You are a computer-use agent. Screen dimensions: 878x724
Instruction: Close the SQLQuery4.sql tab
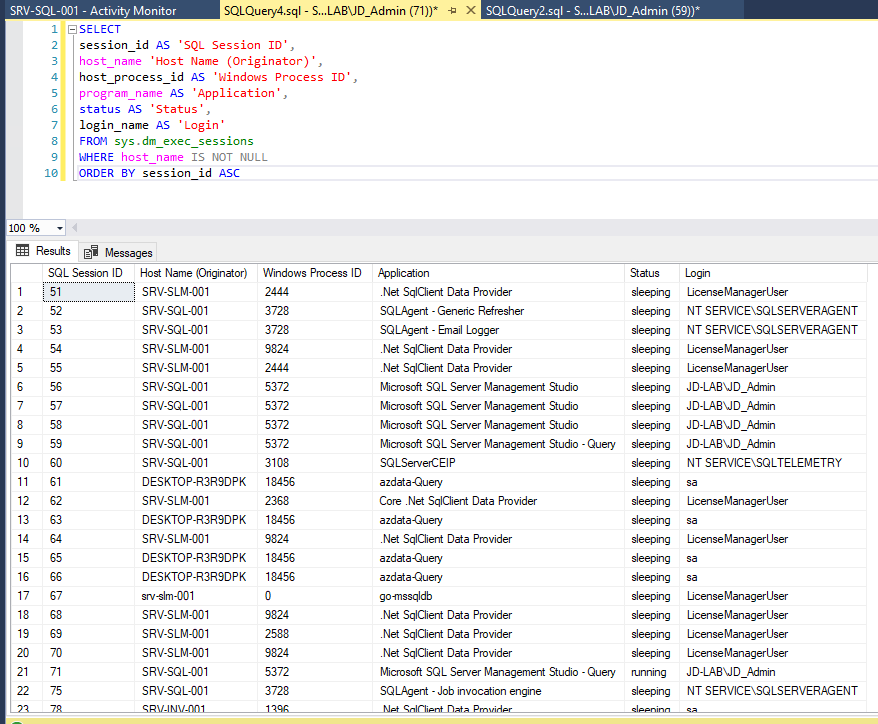pos(469,10)
